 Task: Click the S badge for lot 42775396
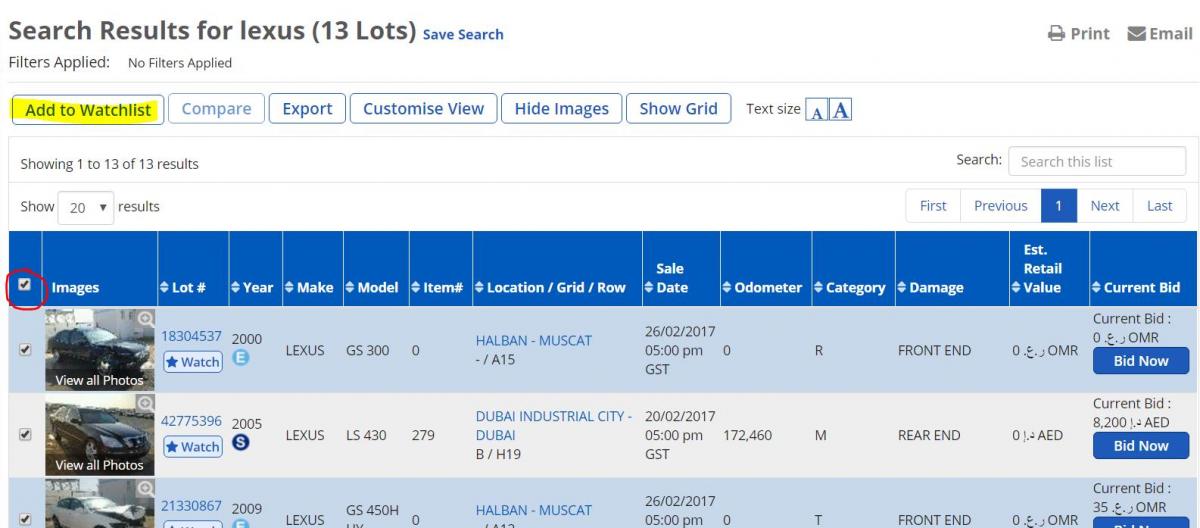[242, 444]
